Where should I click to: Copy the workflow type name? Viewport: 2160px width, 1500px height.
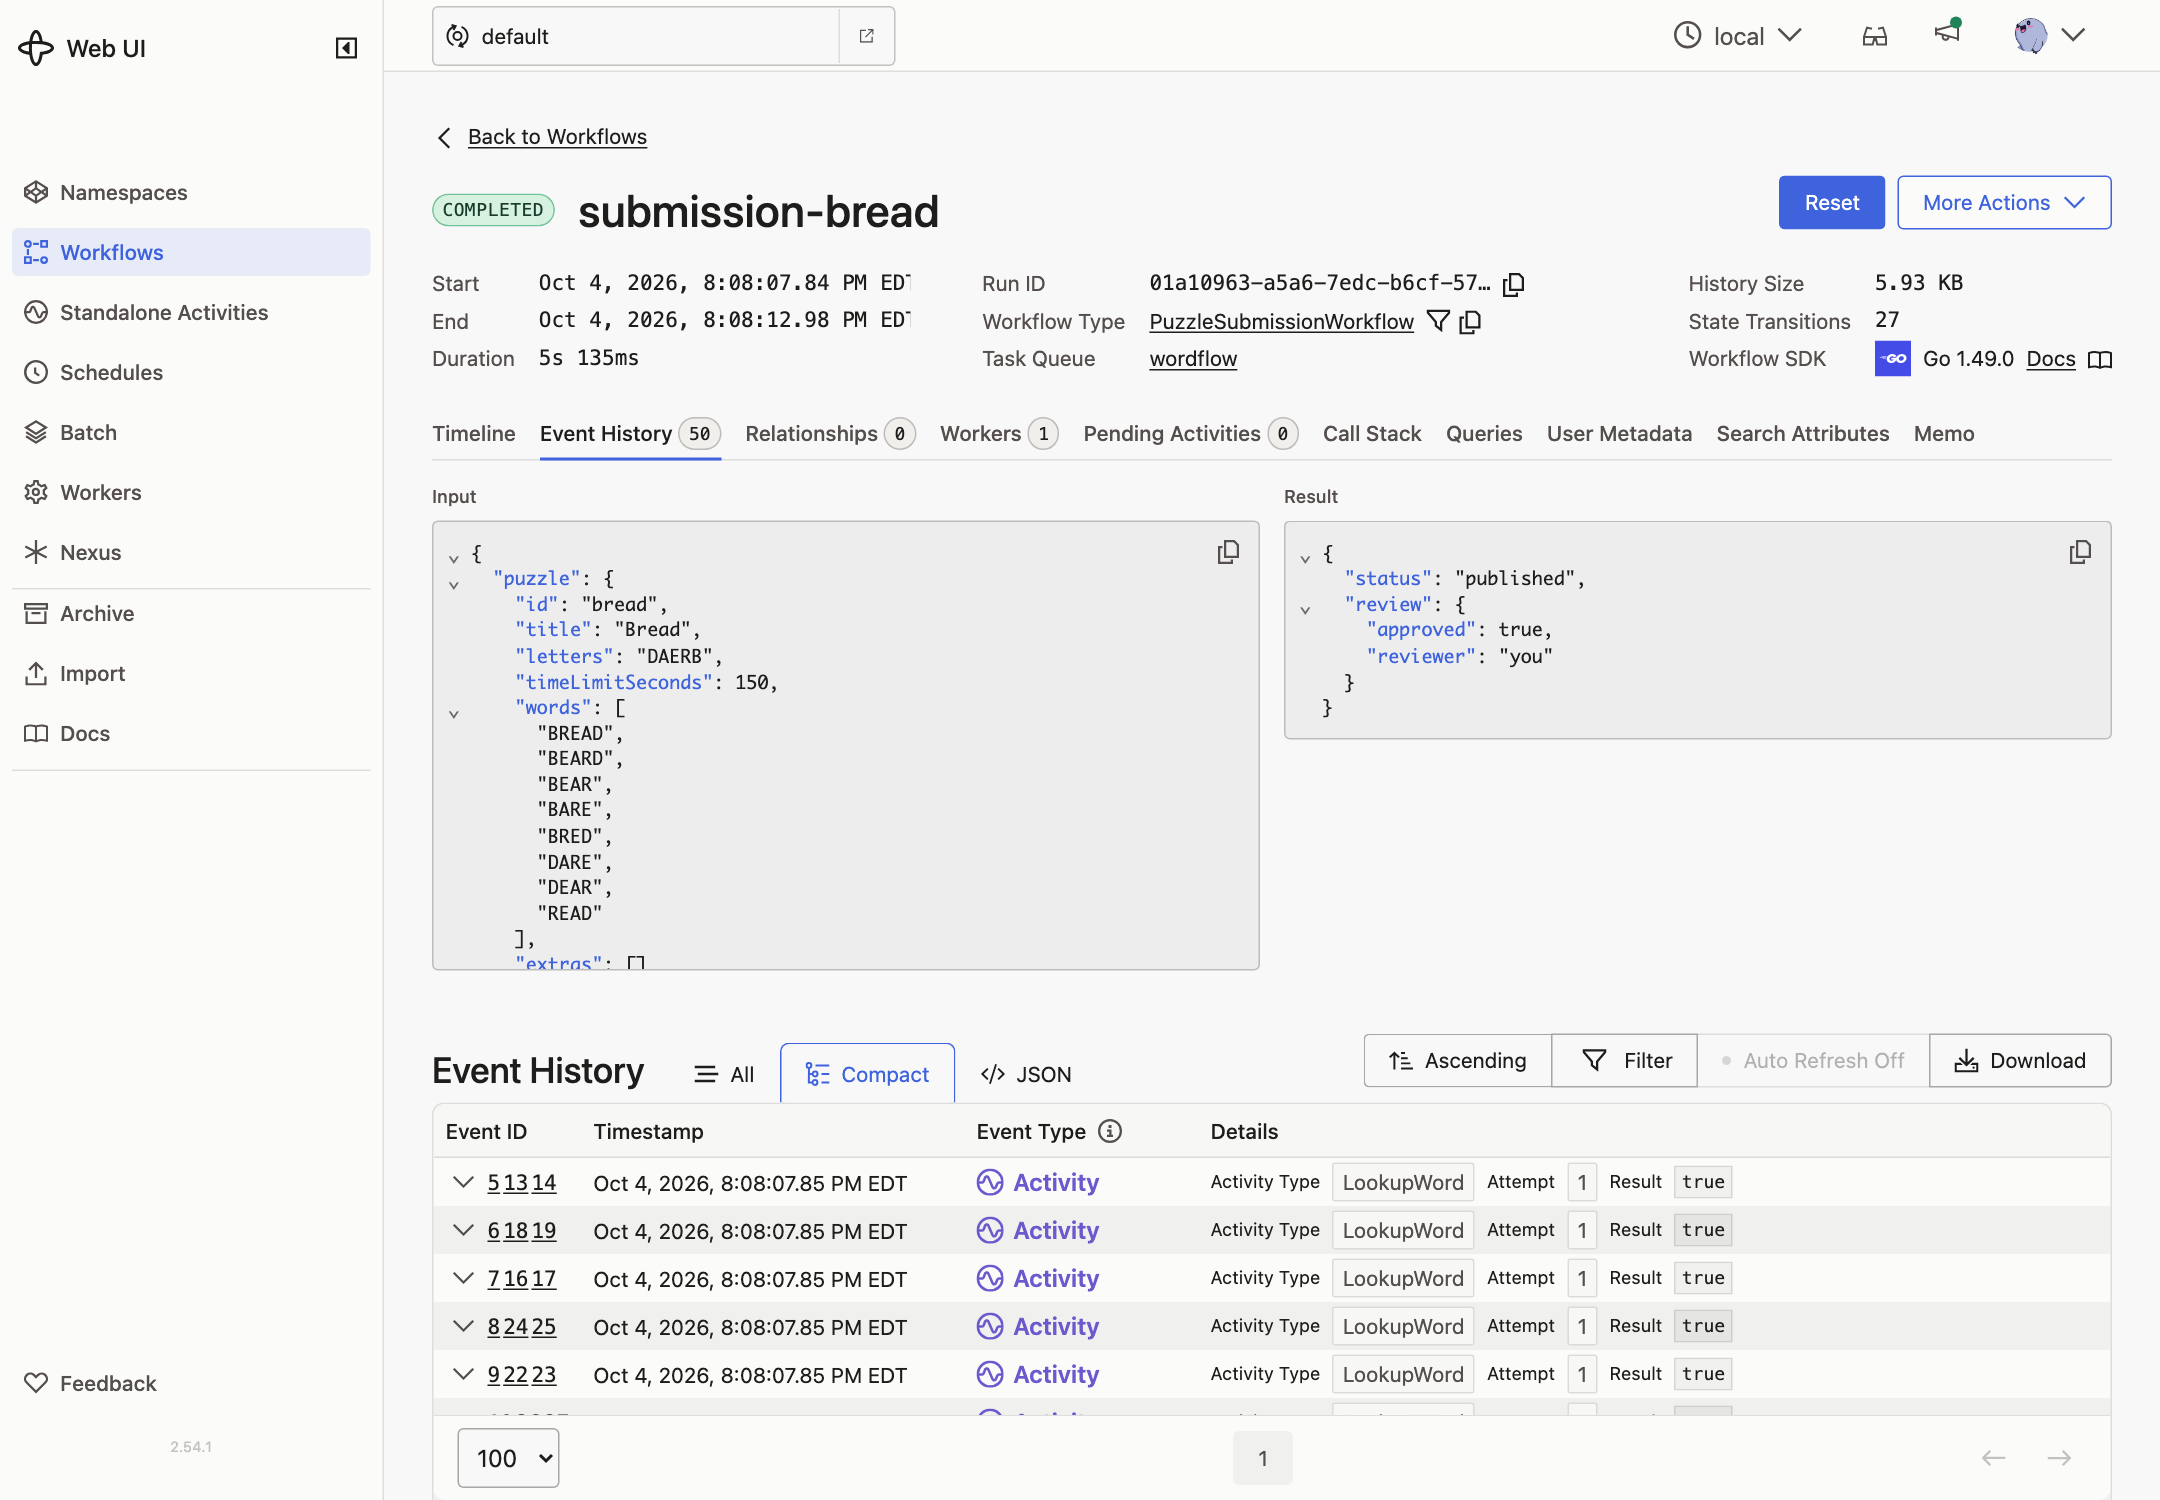(1470, 321)
